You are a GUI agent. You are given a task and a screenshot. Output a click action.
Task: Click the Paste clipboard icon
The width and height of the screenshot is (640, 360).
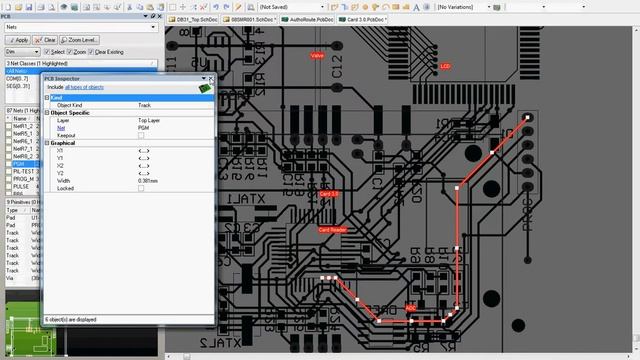point(150,7)
